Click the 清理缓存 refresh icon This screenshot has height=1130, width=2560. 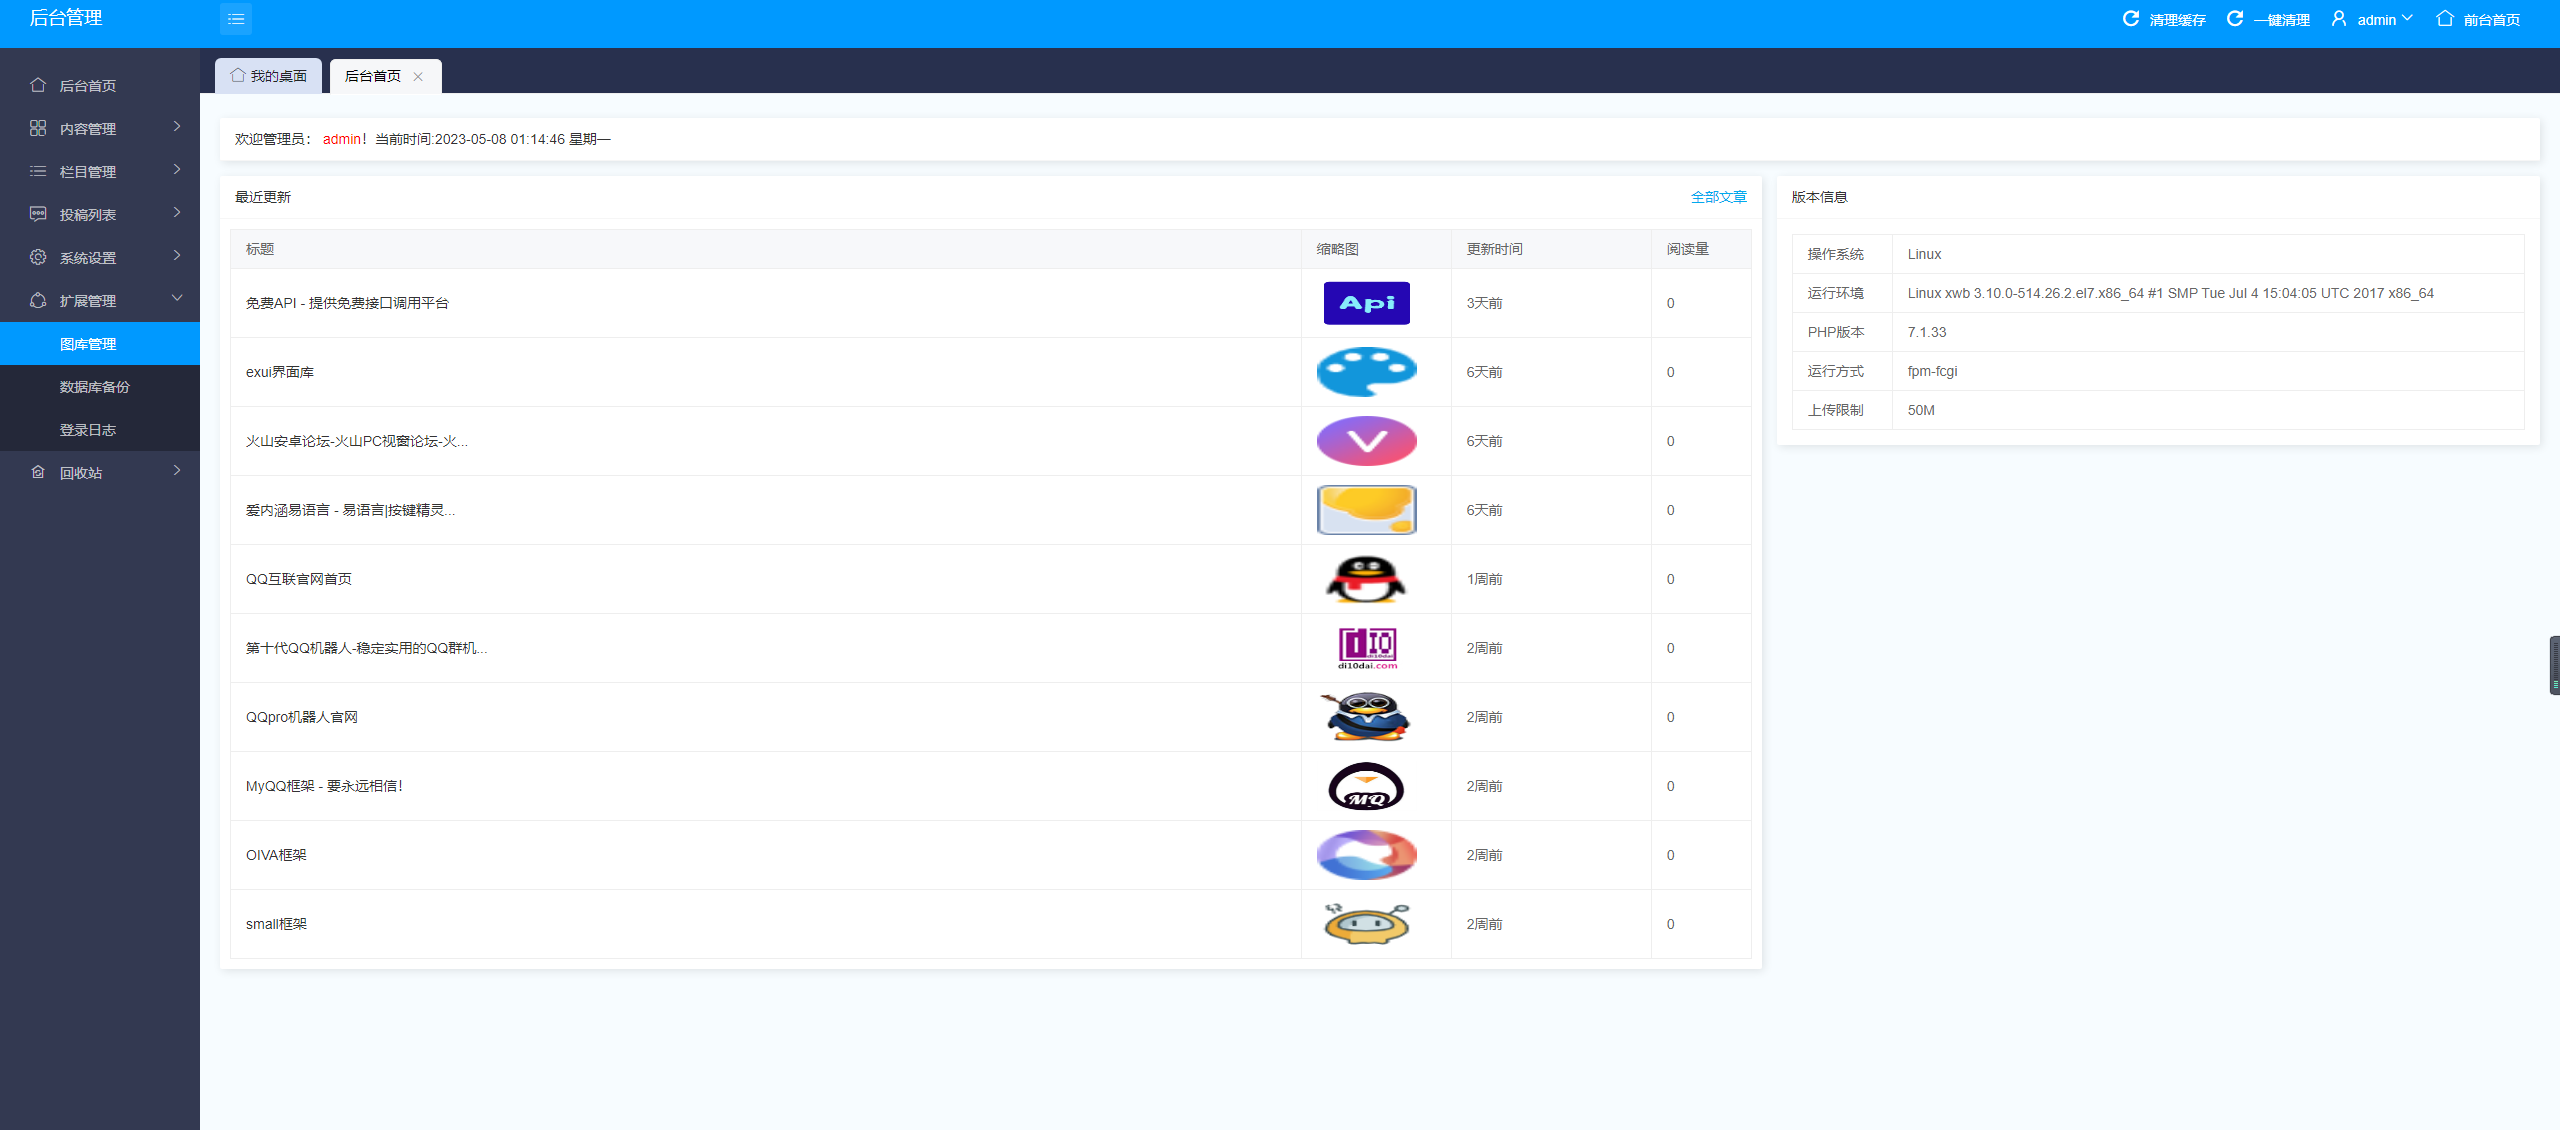click(2131, 19)
